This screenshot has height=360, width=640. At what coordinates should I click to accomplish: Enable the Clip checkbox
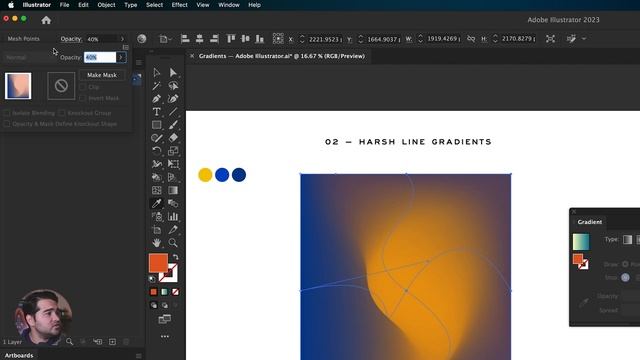tap(83, 87)
